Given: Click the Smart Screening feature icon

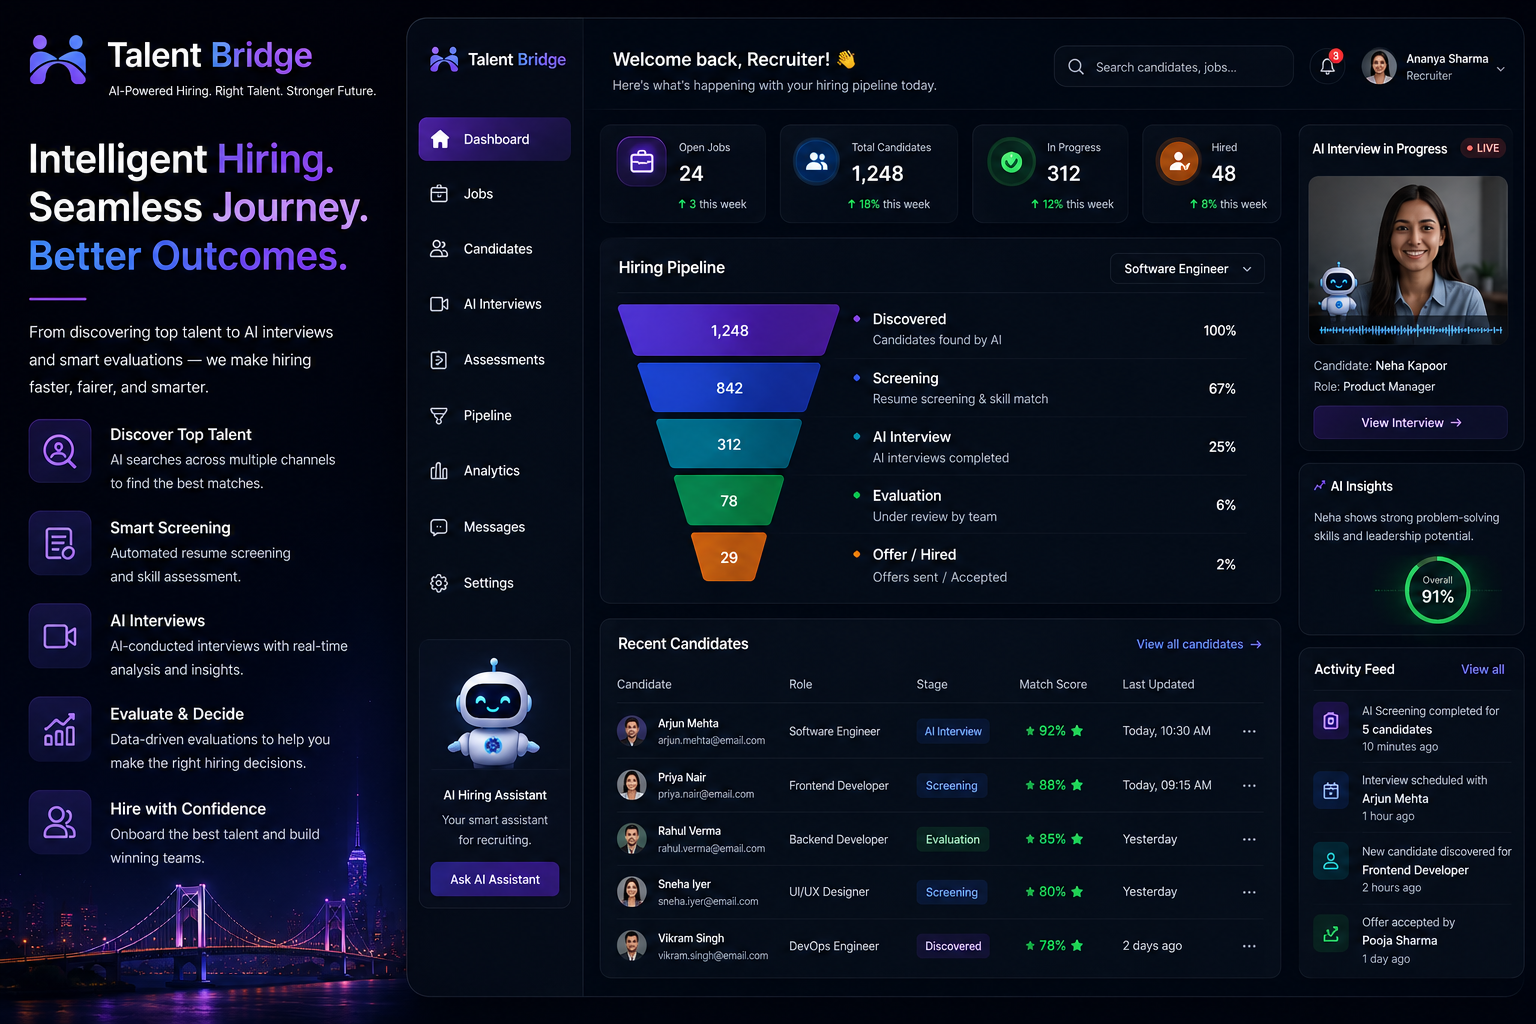Looking at the screenshot, I should click(x=60, y=543).
